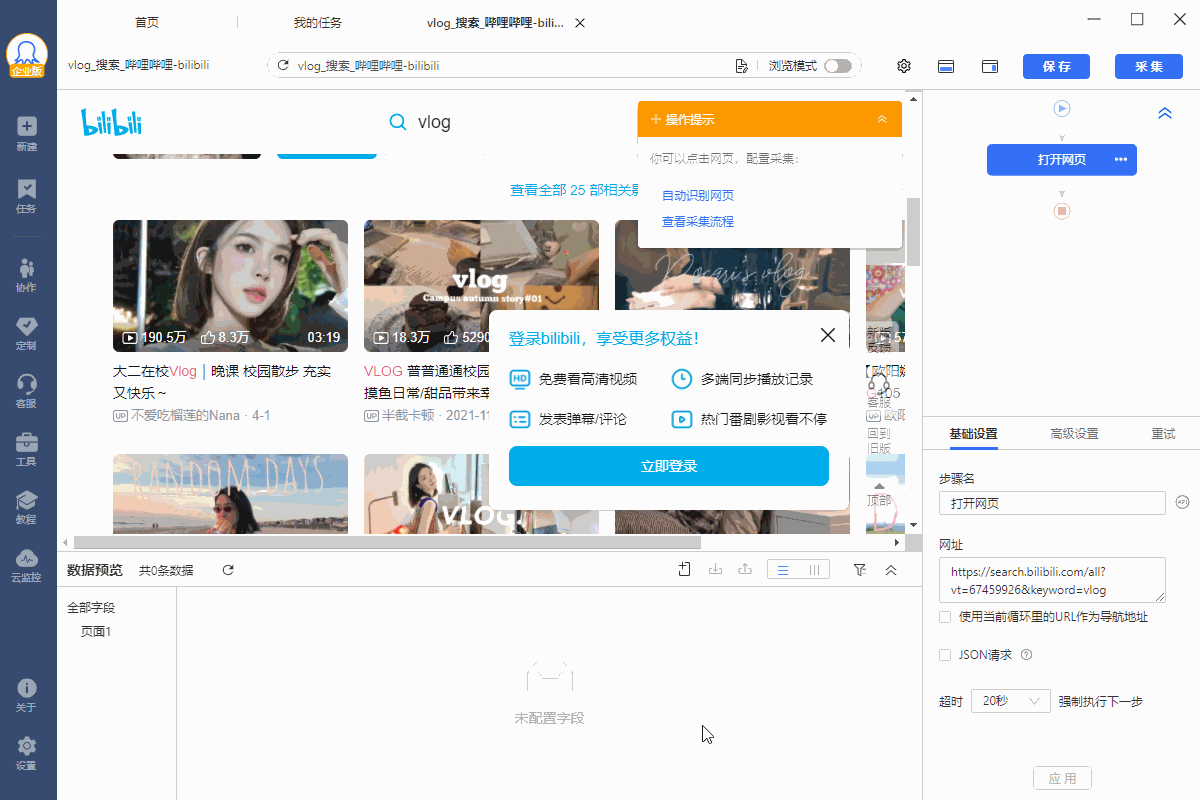Open help icon next to JSON请求
Image resolution: width=1200 pixels, height=800 pixels.
pyautogui.click(x=1026, y=655)
